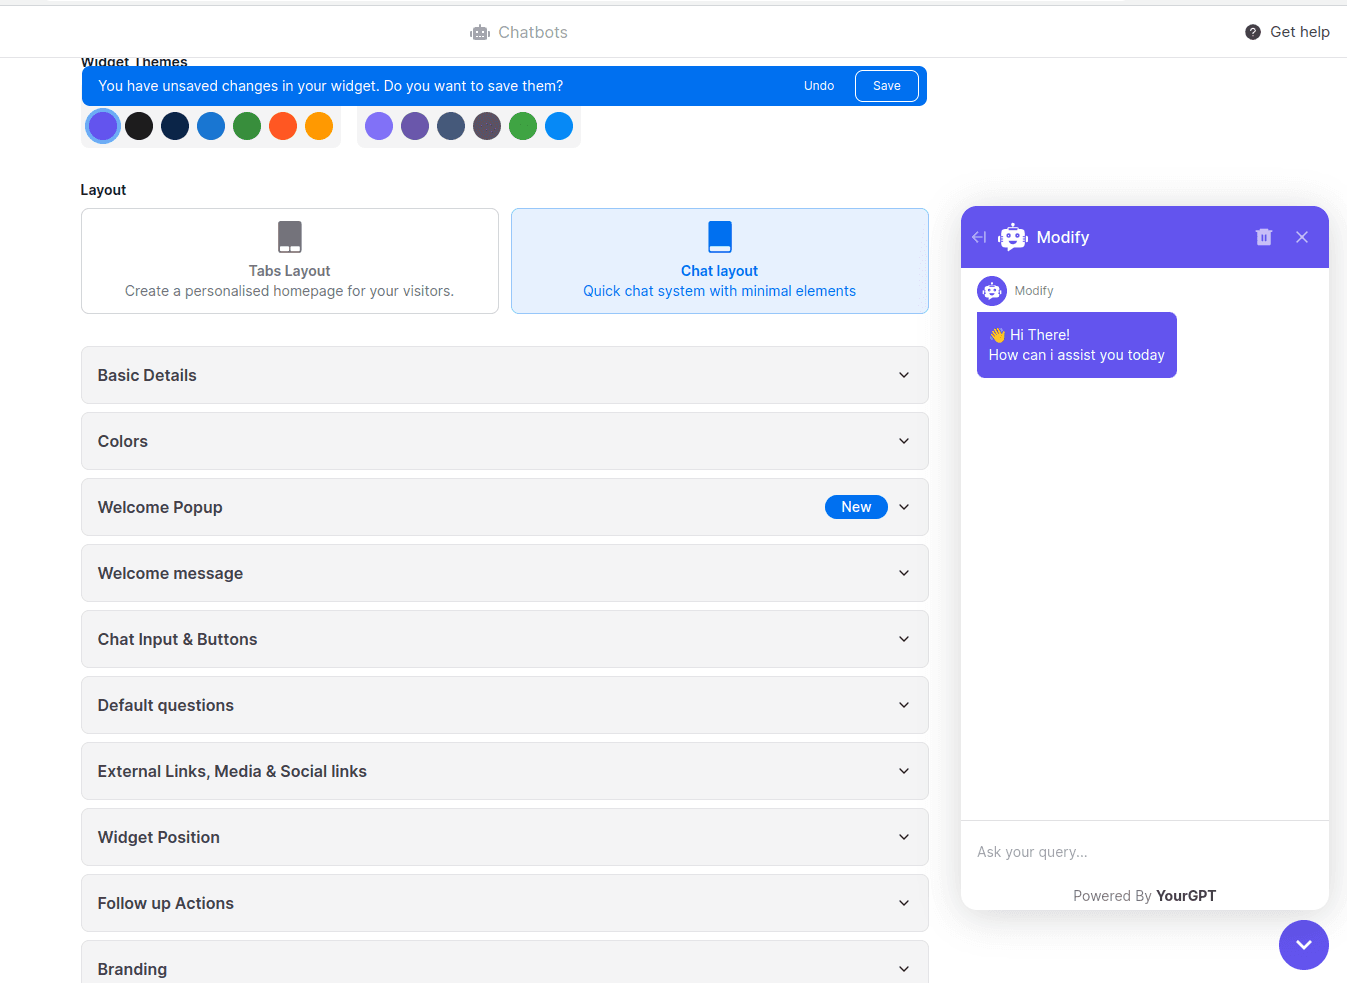This screenshot has height=983, width=1347.
Task: Click the Modify title in widget header
Action: [1063, 237]
